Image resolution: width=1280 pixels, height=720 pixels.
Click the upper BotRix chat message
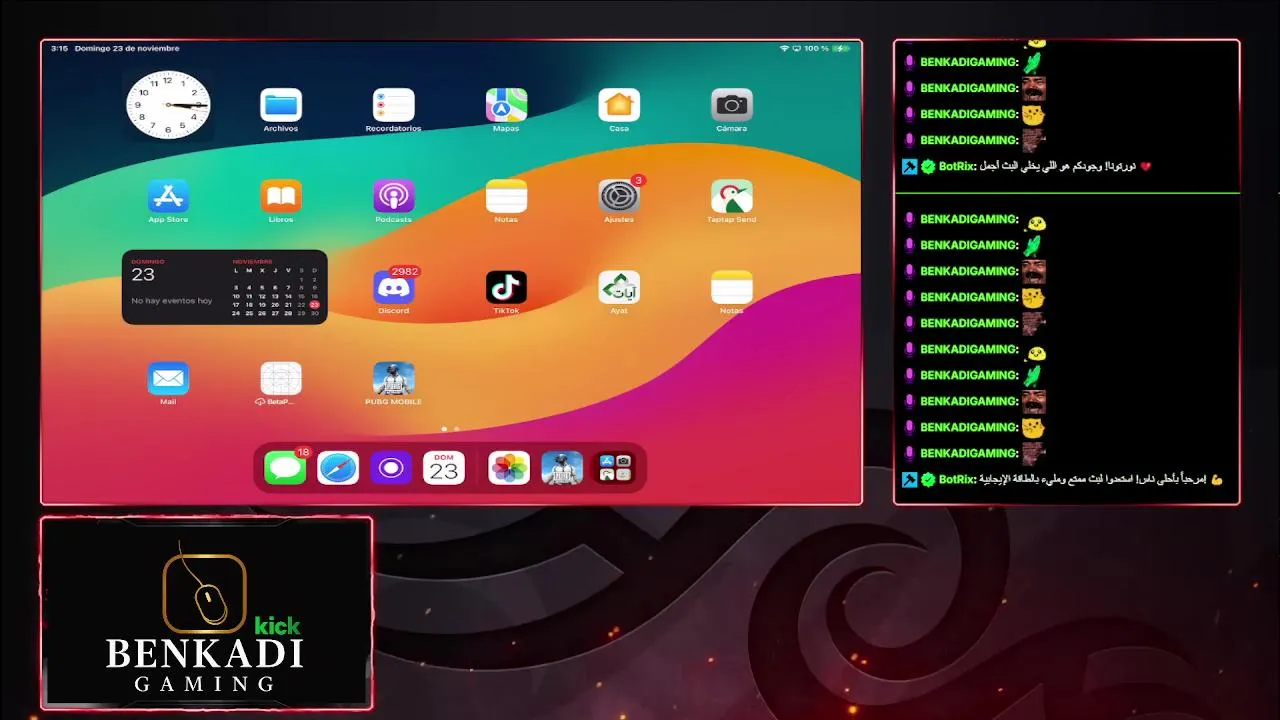coord(1026,166)
